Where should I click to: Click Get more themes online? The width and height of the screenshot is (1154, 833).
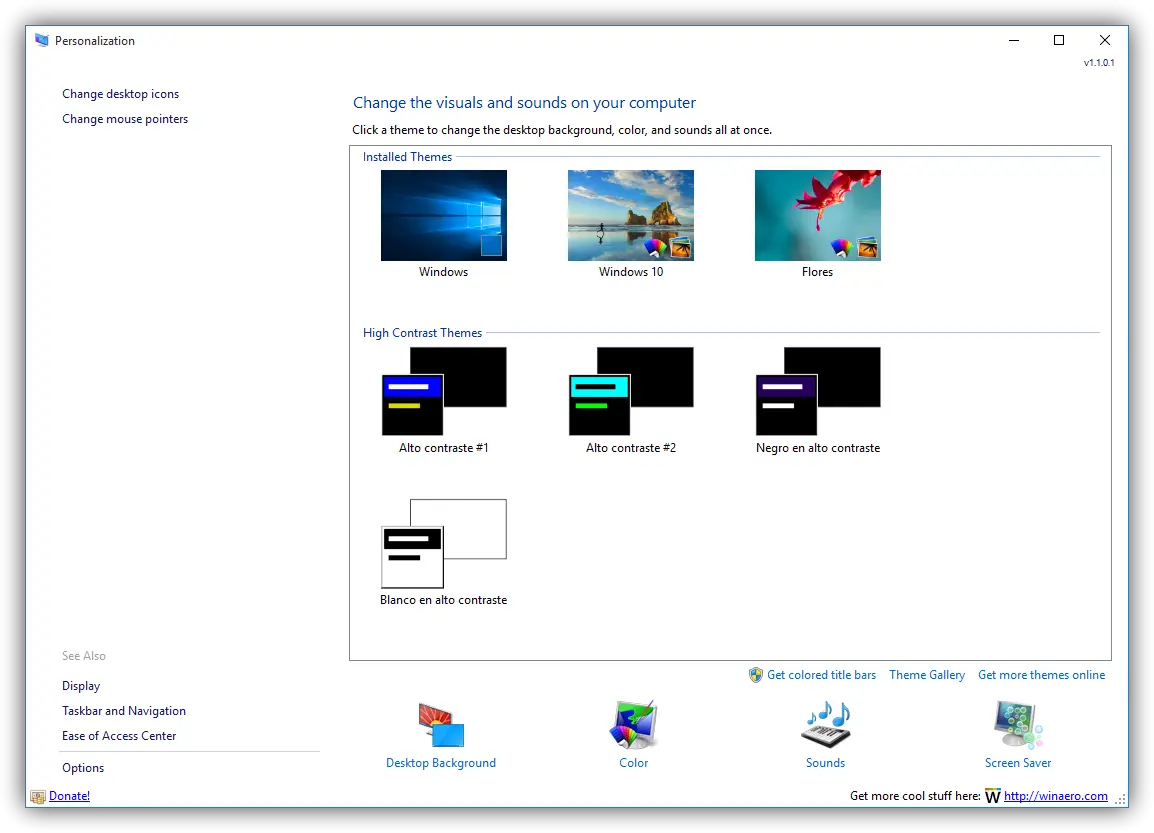1041,675
